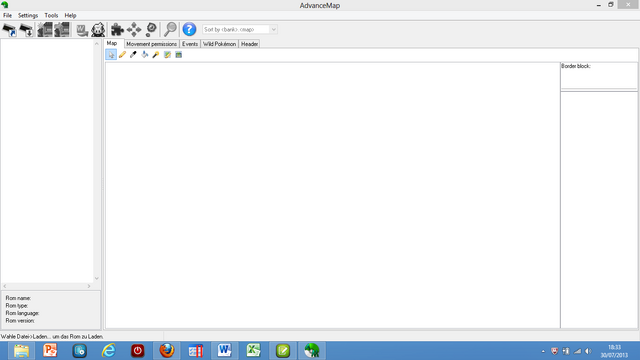Open the Help menu
640x360 pixels.
[70, 15]
